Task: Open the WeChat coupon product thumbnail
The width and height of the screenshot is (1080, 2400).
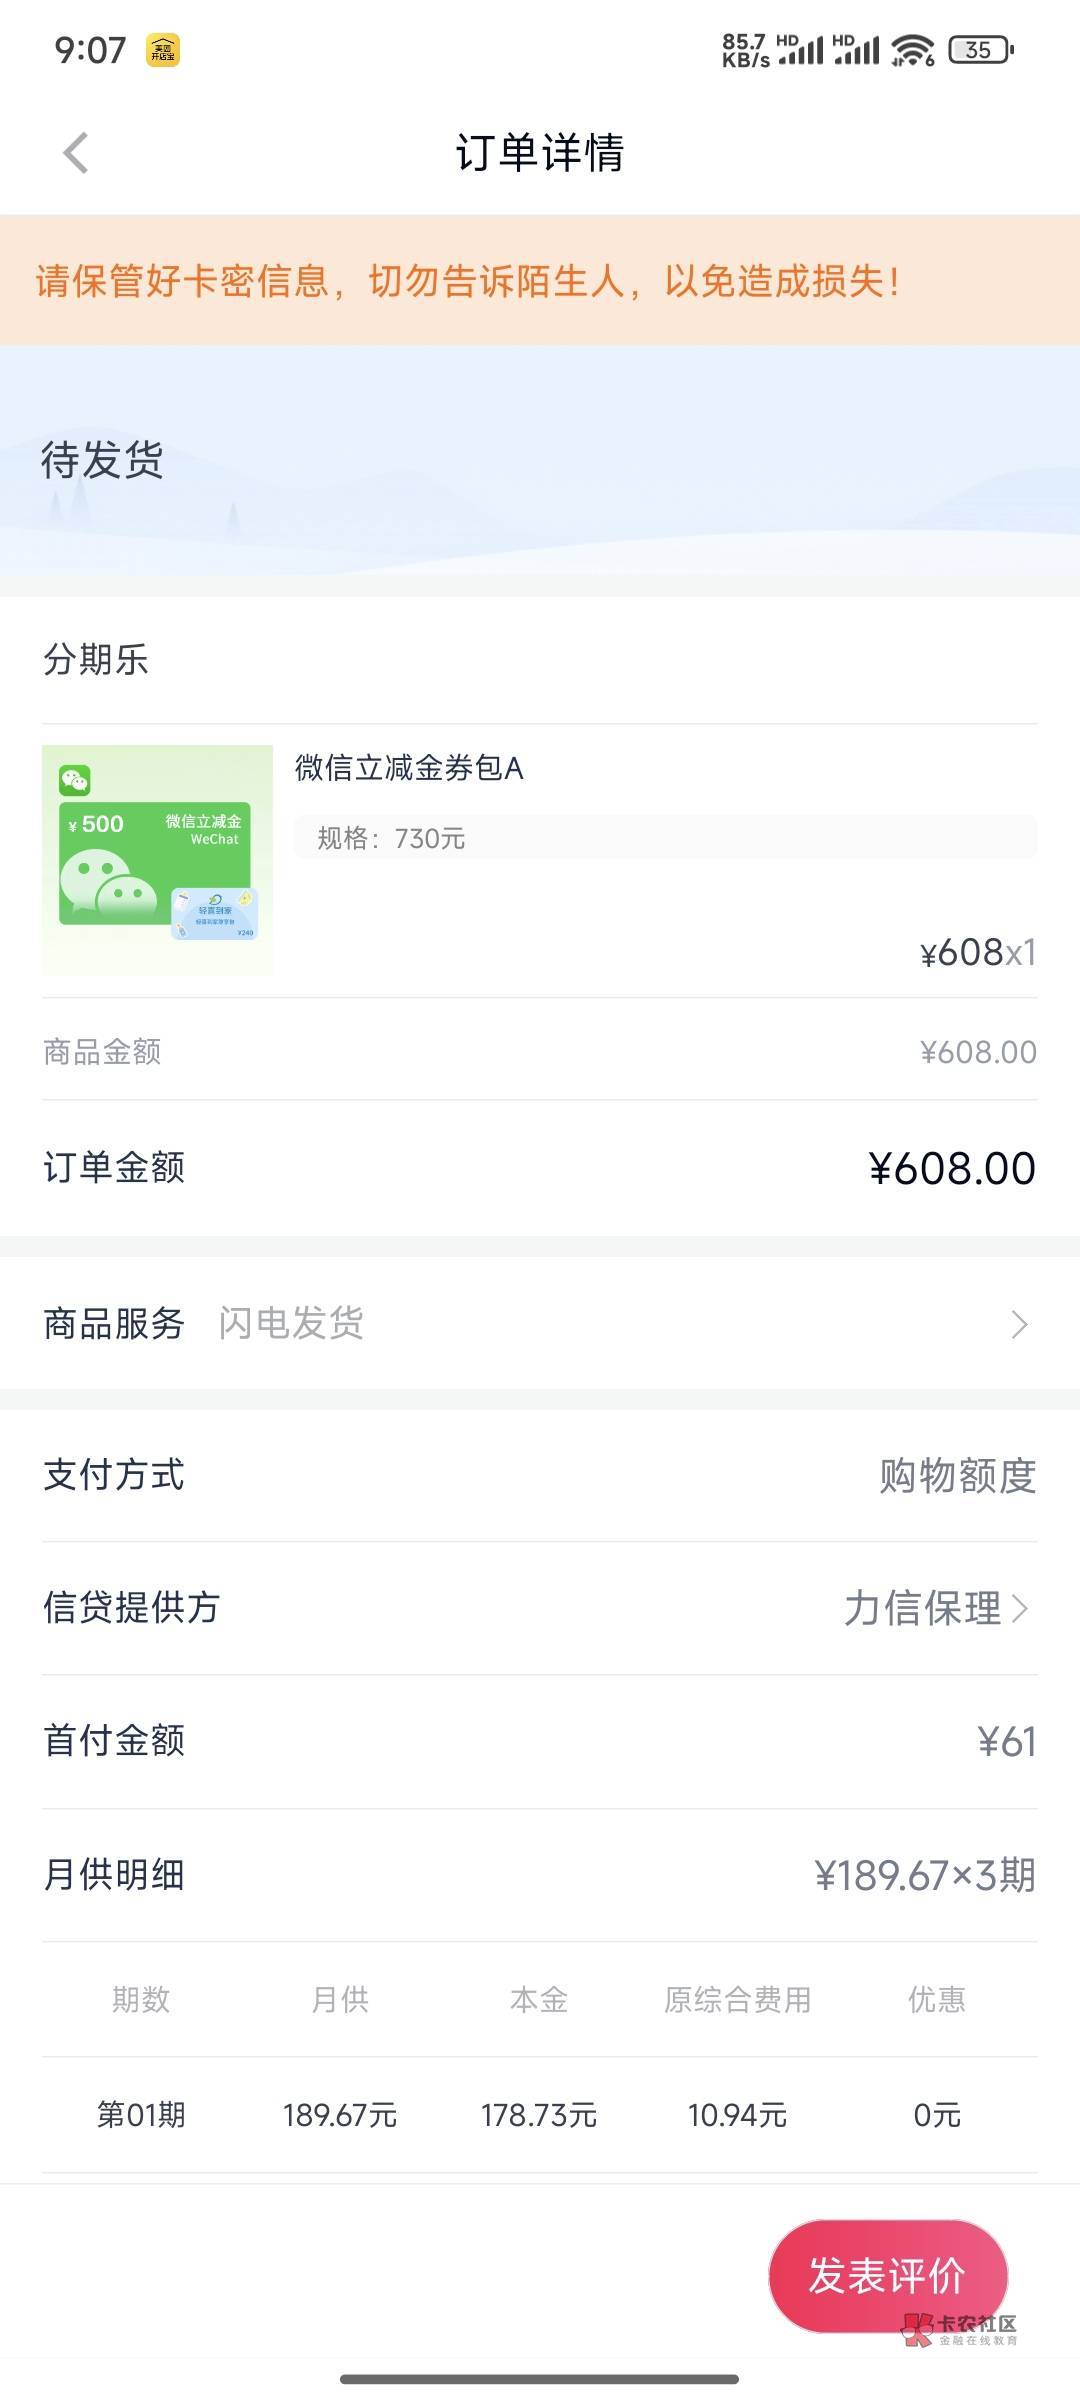Action: pyautogui.click(x=157, y=860)
